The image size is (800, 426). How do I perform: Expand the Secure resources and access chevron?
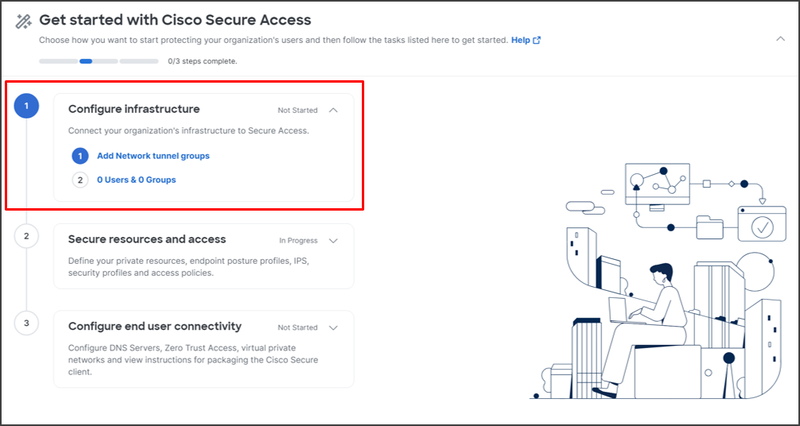(334, 241)
